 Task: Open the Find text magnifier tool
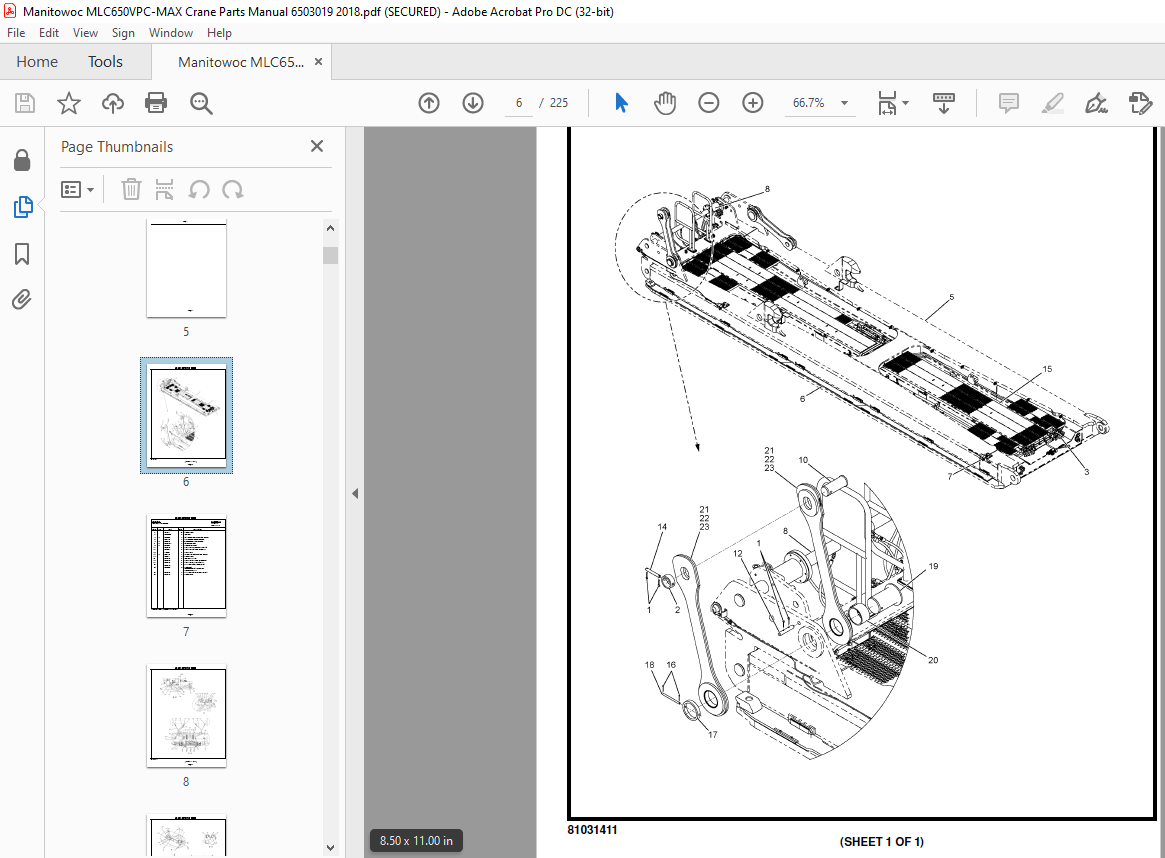(x=201, y=103)
